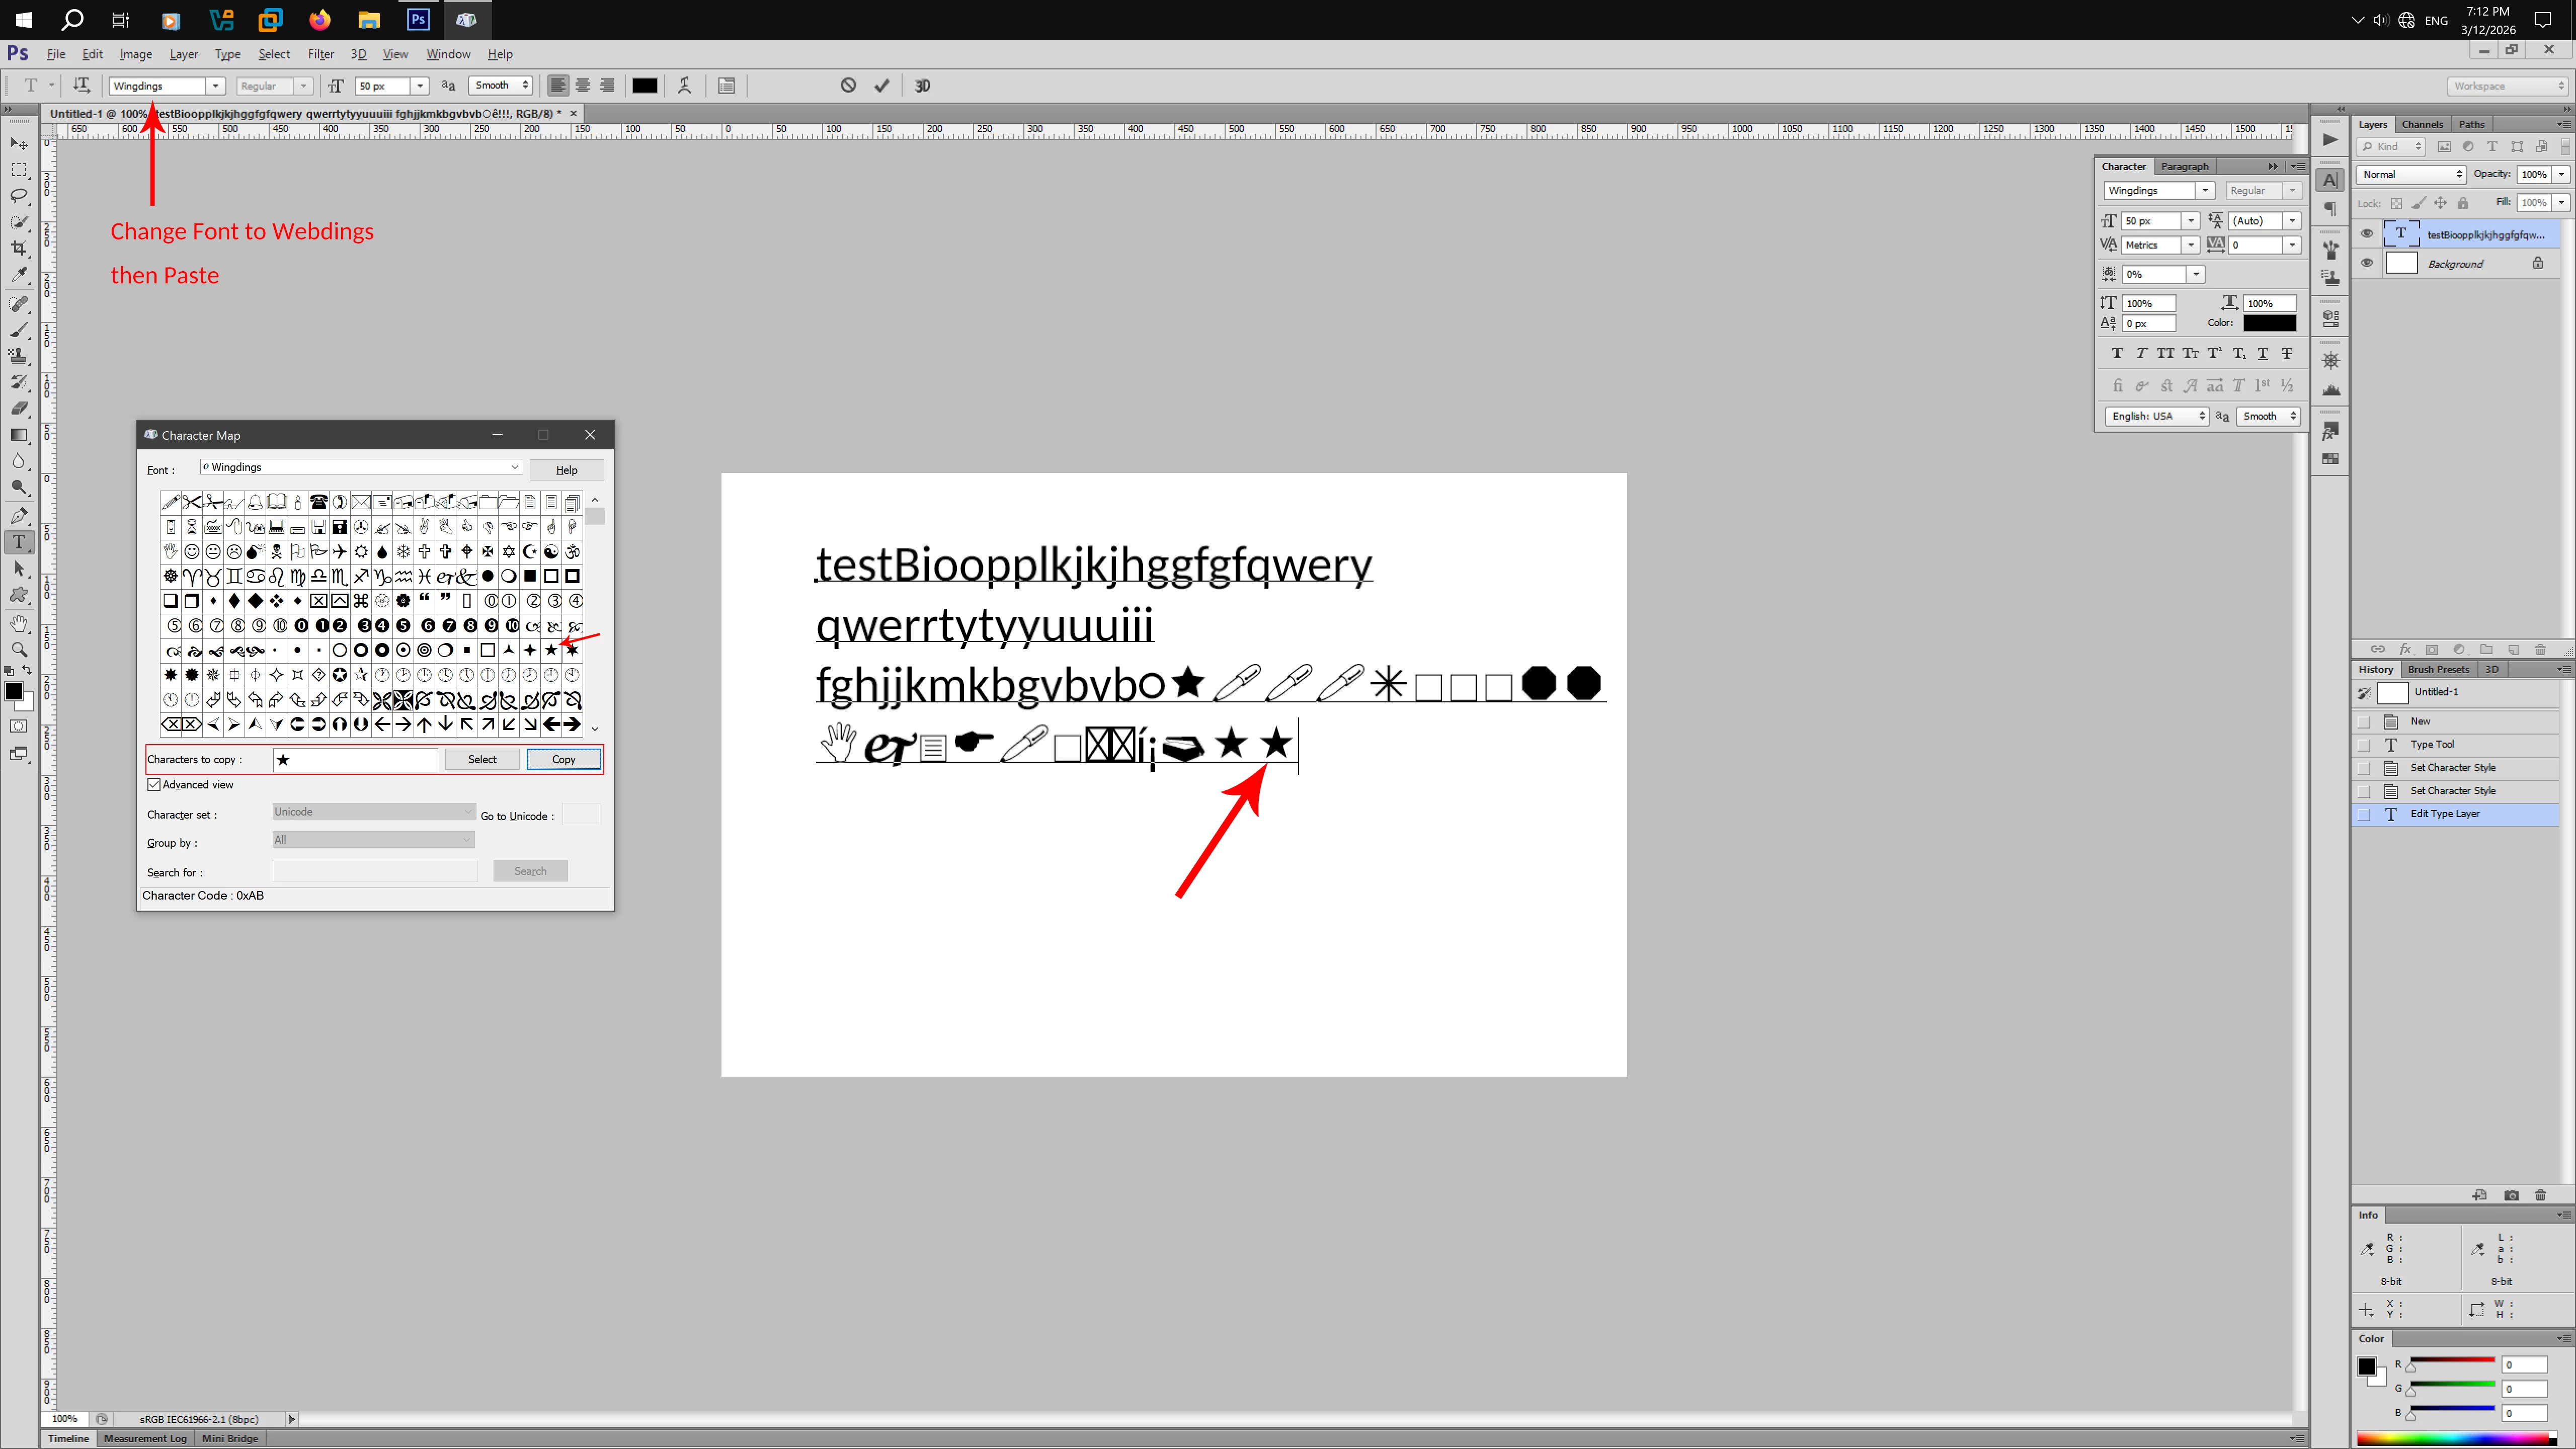Click the Copy button in Character Map
2576x1449 pixels.
point(563,760)
